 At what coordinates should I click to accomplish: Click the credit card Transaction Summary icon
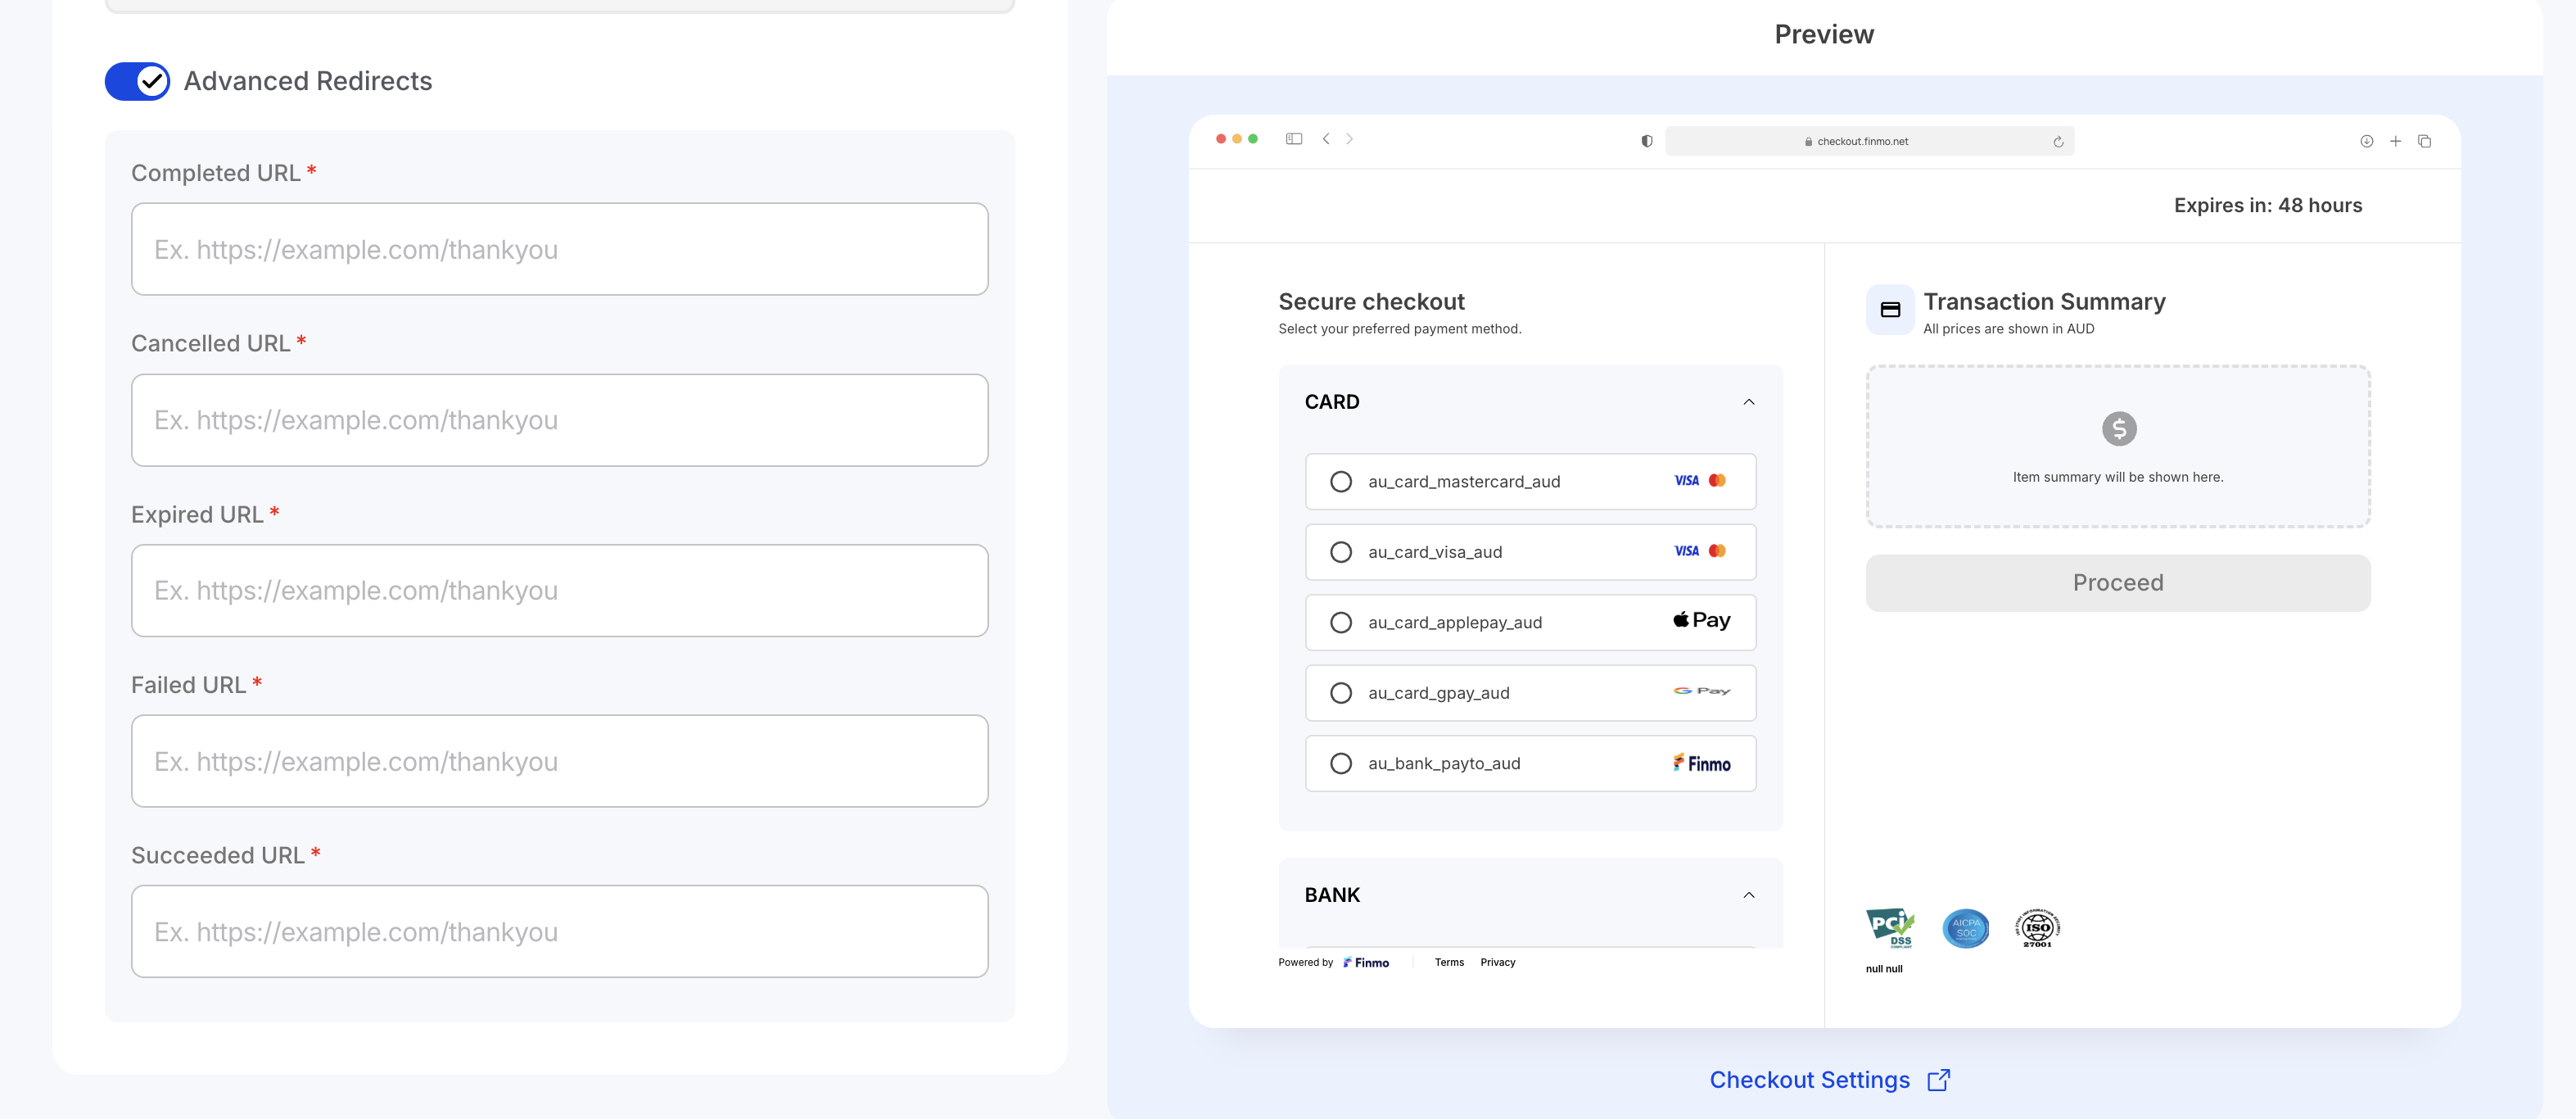1890,310
